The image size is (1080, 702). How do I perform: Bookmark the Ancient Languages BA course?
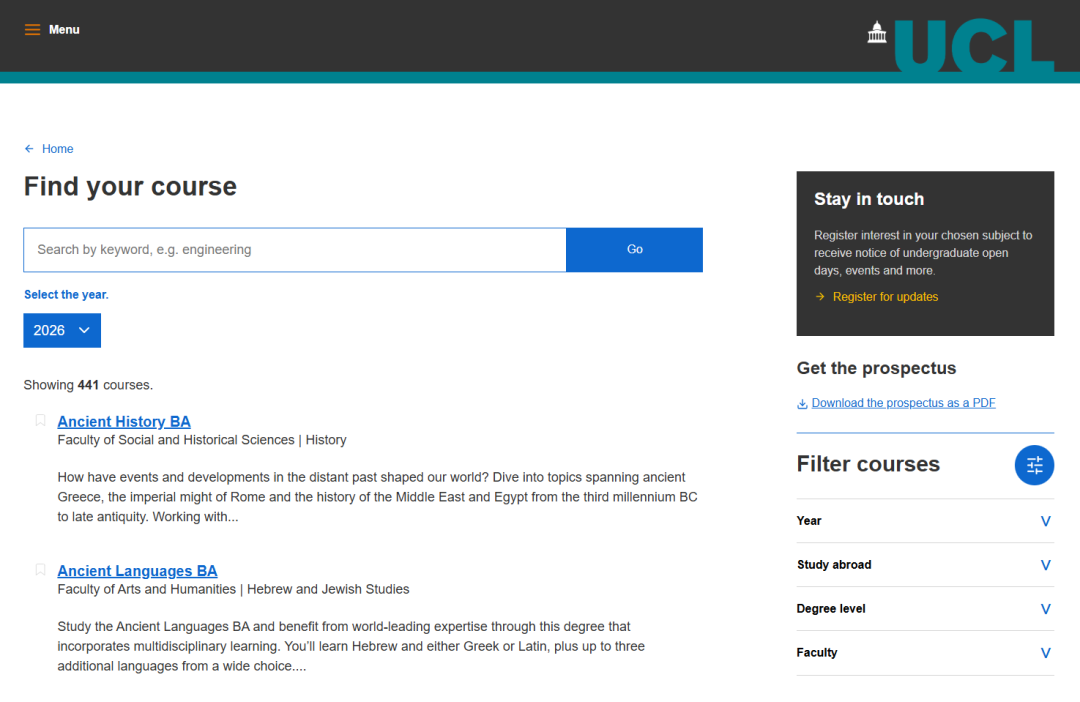point(41,570)
